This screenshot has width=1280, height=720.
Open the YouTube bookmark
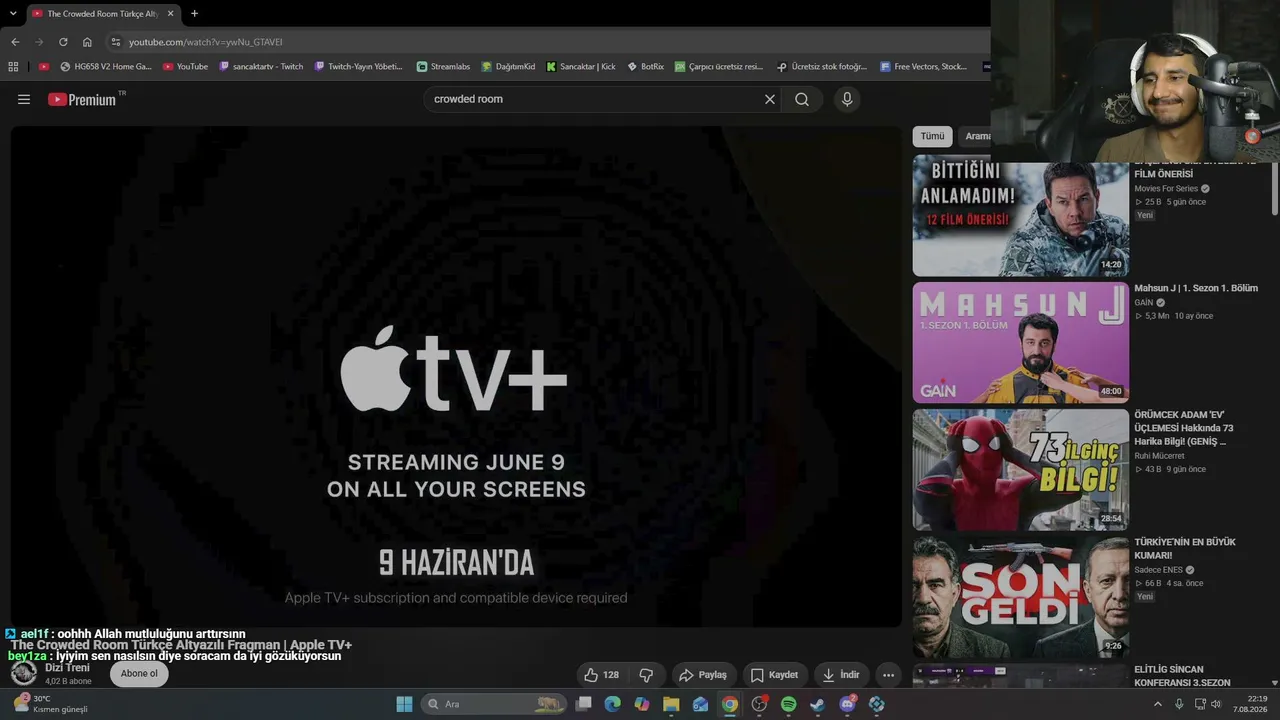tap(185, 67)
